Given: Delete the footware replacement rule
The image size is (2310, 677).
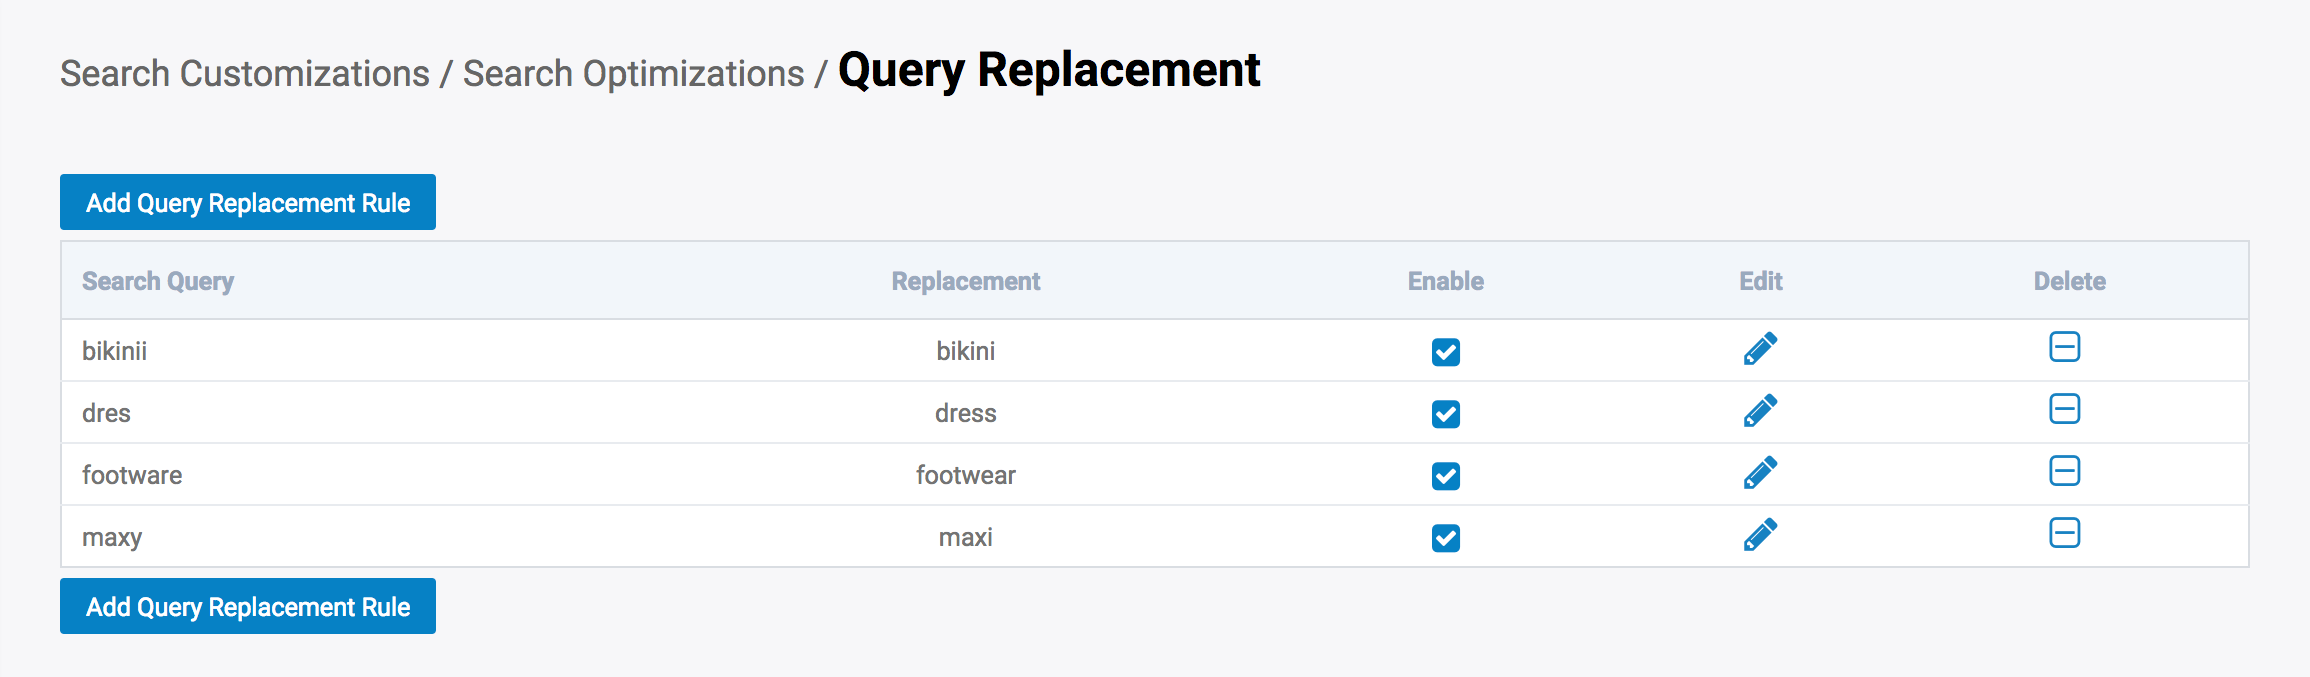Looking at the screenshot, I should tap(2064, 471).
